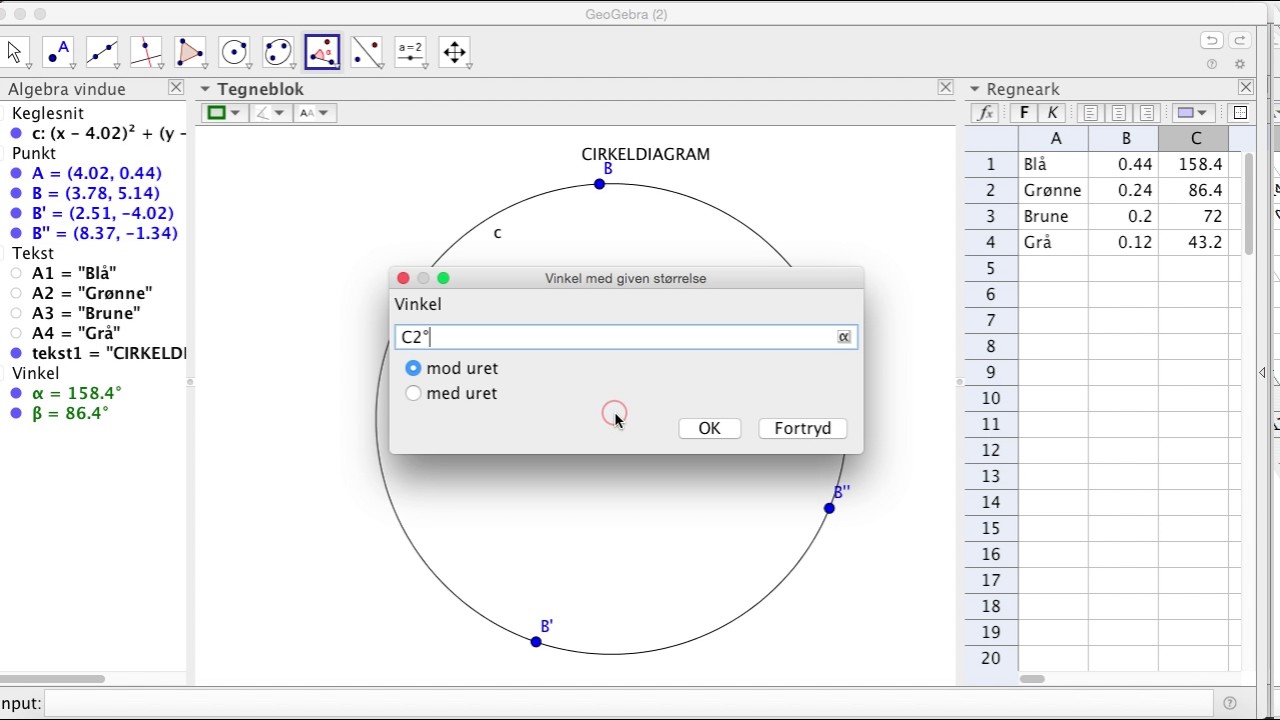Toggle the fx input bar in spreadsheet

[x=986, y=113]
